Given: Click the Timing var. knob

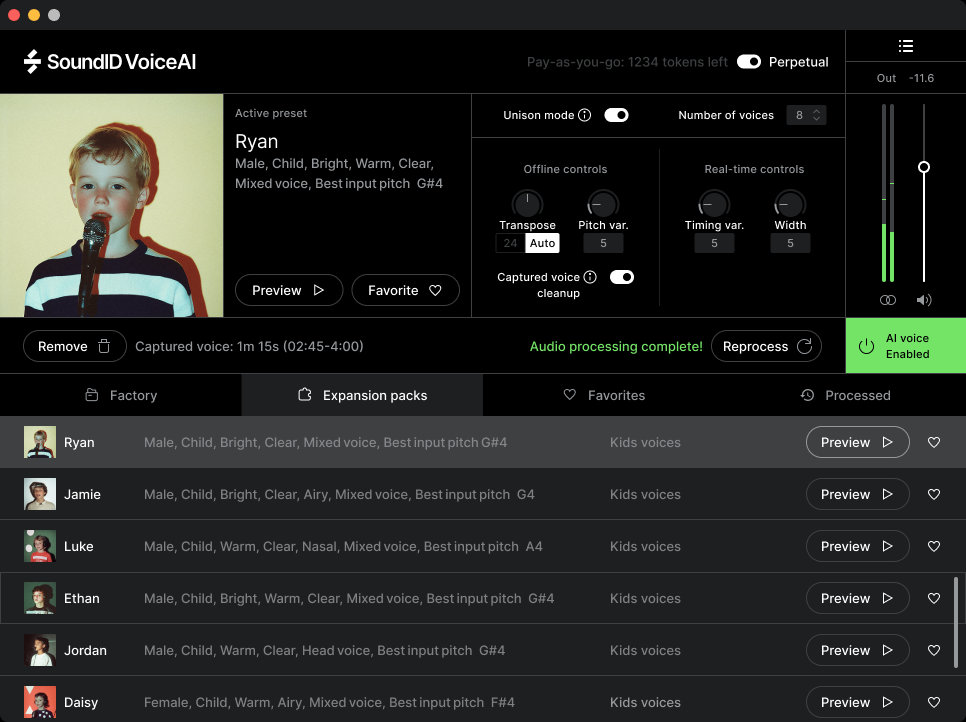Looking at the screenshot, I should pyautogui.click(x=714, y=203).
